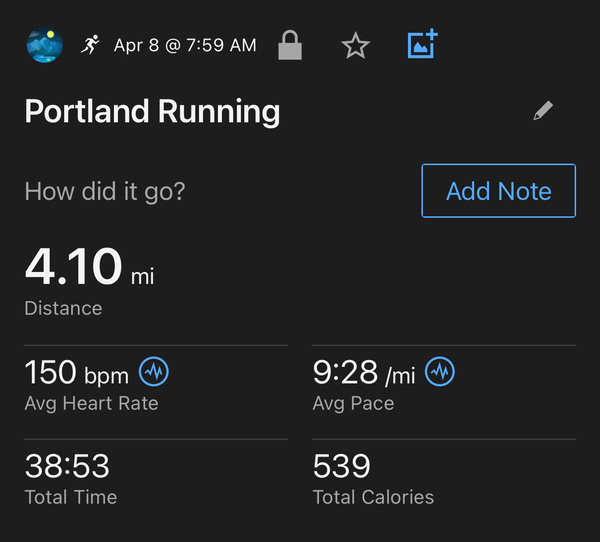Tap the 539 total calories value
The height and width of the screenshot is (542, 600).
[x=342, y=466]
